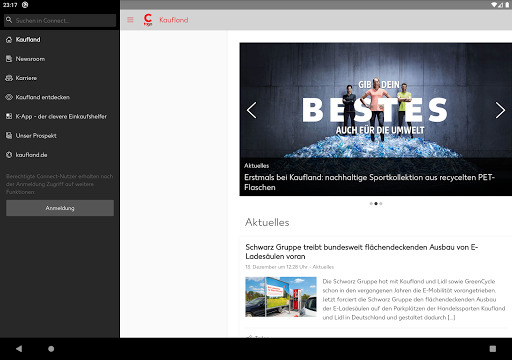Open the Kaufland menu item
This screenshot has width=512, height=360.
[60, 40]
